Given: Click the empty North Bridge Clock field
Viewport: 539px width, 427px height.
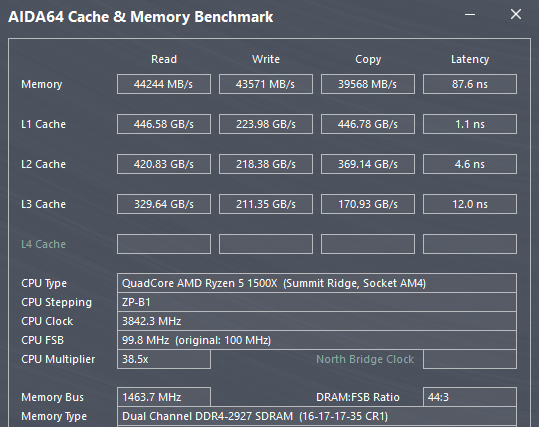Looking at the screenshot, I should pos(470,359).
